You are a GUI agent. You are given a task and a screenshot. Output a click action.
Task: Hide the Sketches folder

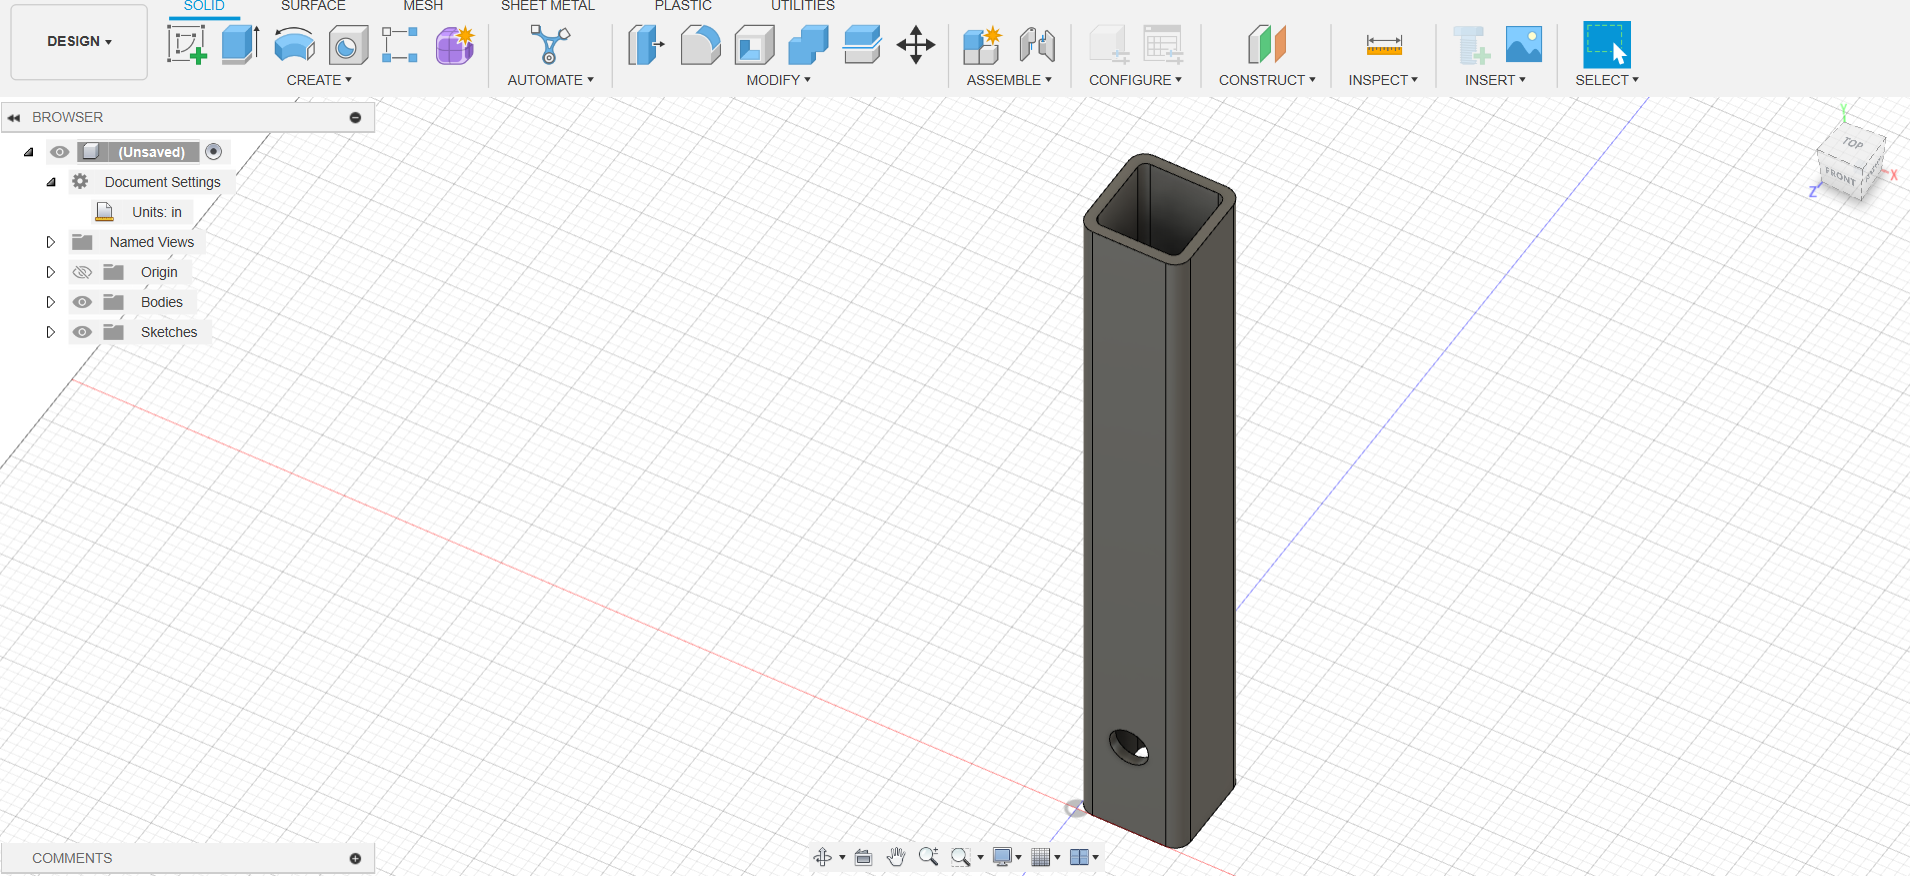pyautogui.click(x=82, y=332)
